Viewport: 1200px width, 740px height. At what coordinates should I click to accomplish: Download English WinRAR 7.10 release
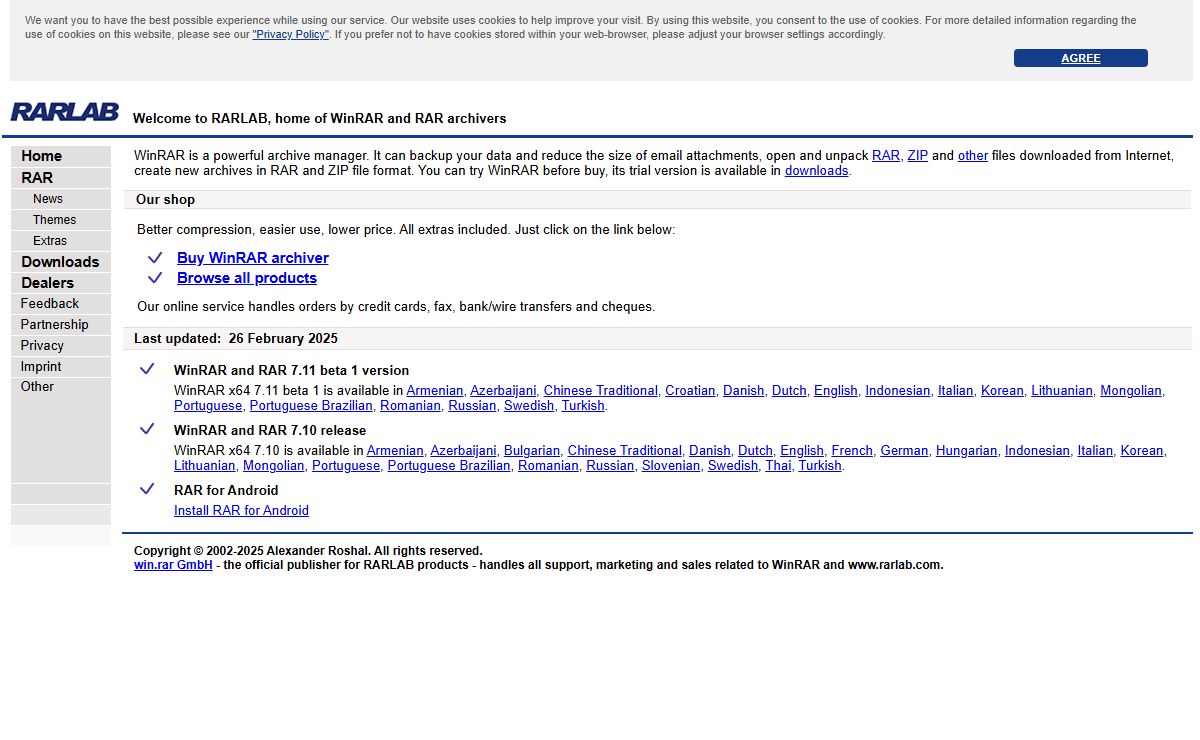click(802, 451)
